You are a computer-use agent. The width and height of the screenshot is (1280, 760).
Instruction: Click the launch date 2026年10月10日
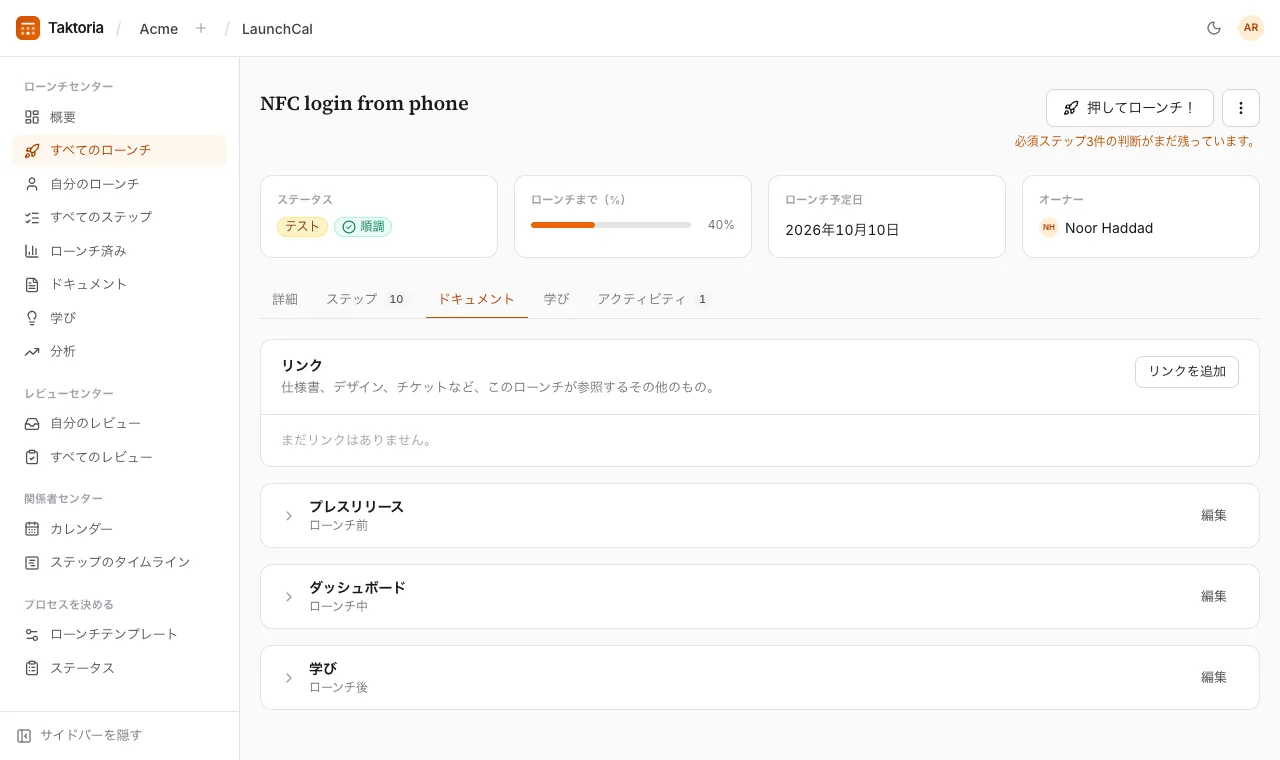click(x=842, y=230)
